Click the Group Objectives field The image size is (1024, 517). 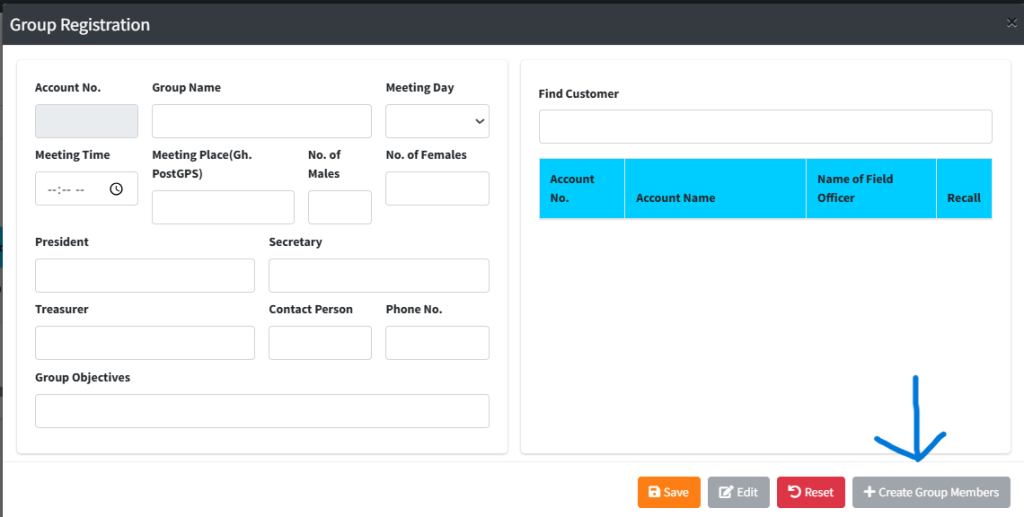(262, 411)
